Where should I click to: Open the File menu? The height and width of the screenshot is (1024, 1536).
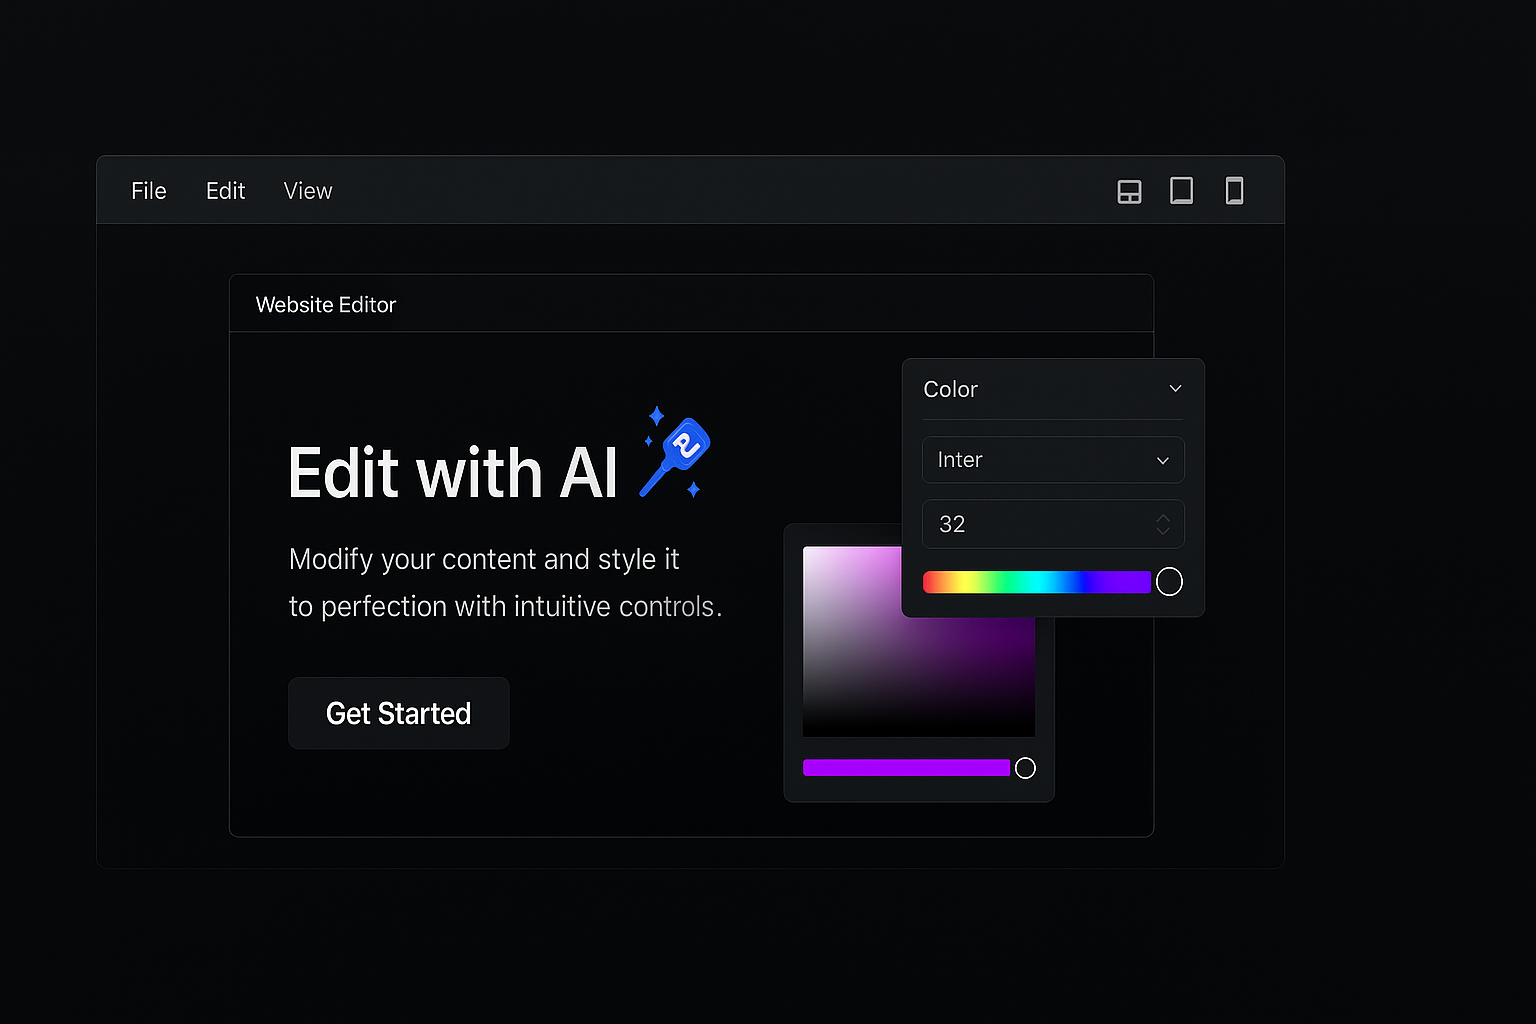tap(149, 191)
